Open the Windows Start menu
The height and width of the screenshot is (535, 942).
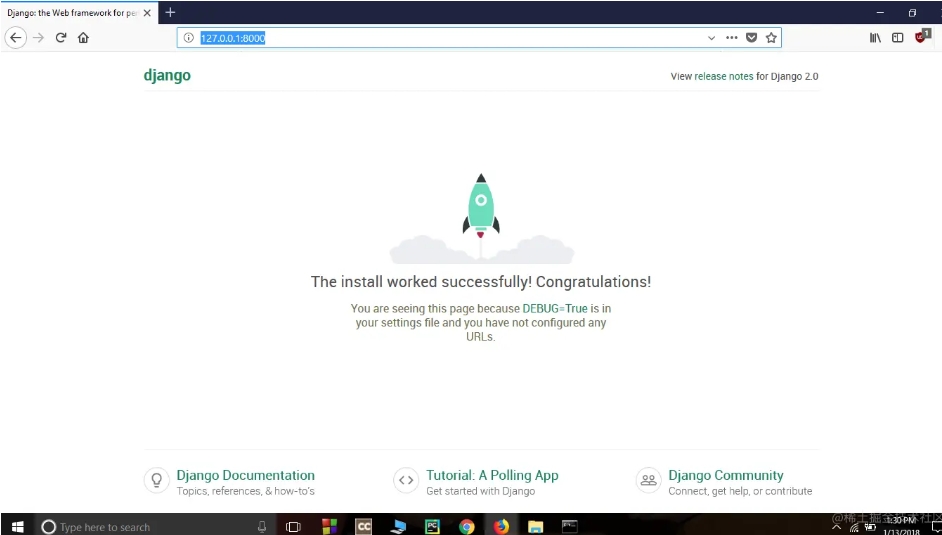click(x=17, y=527)
